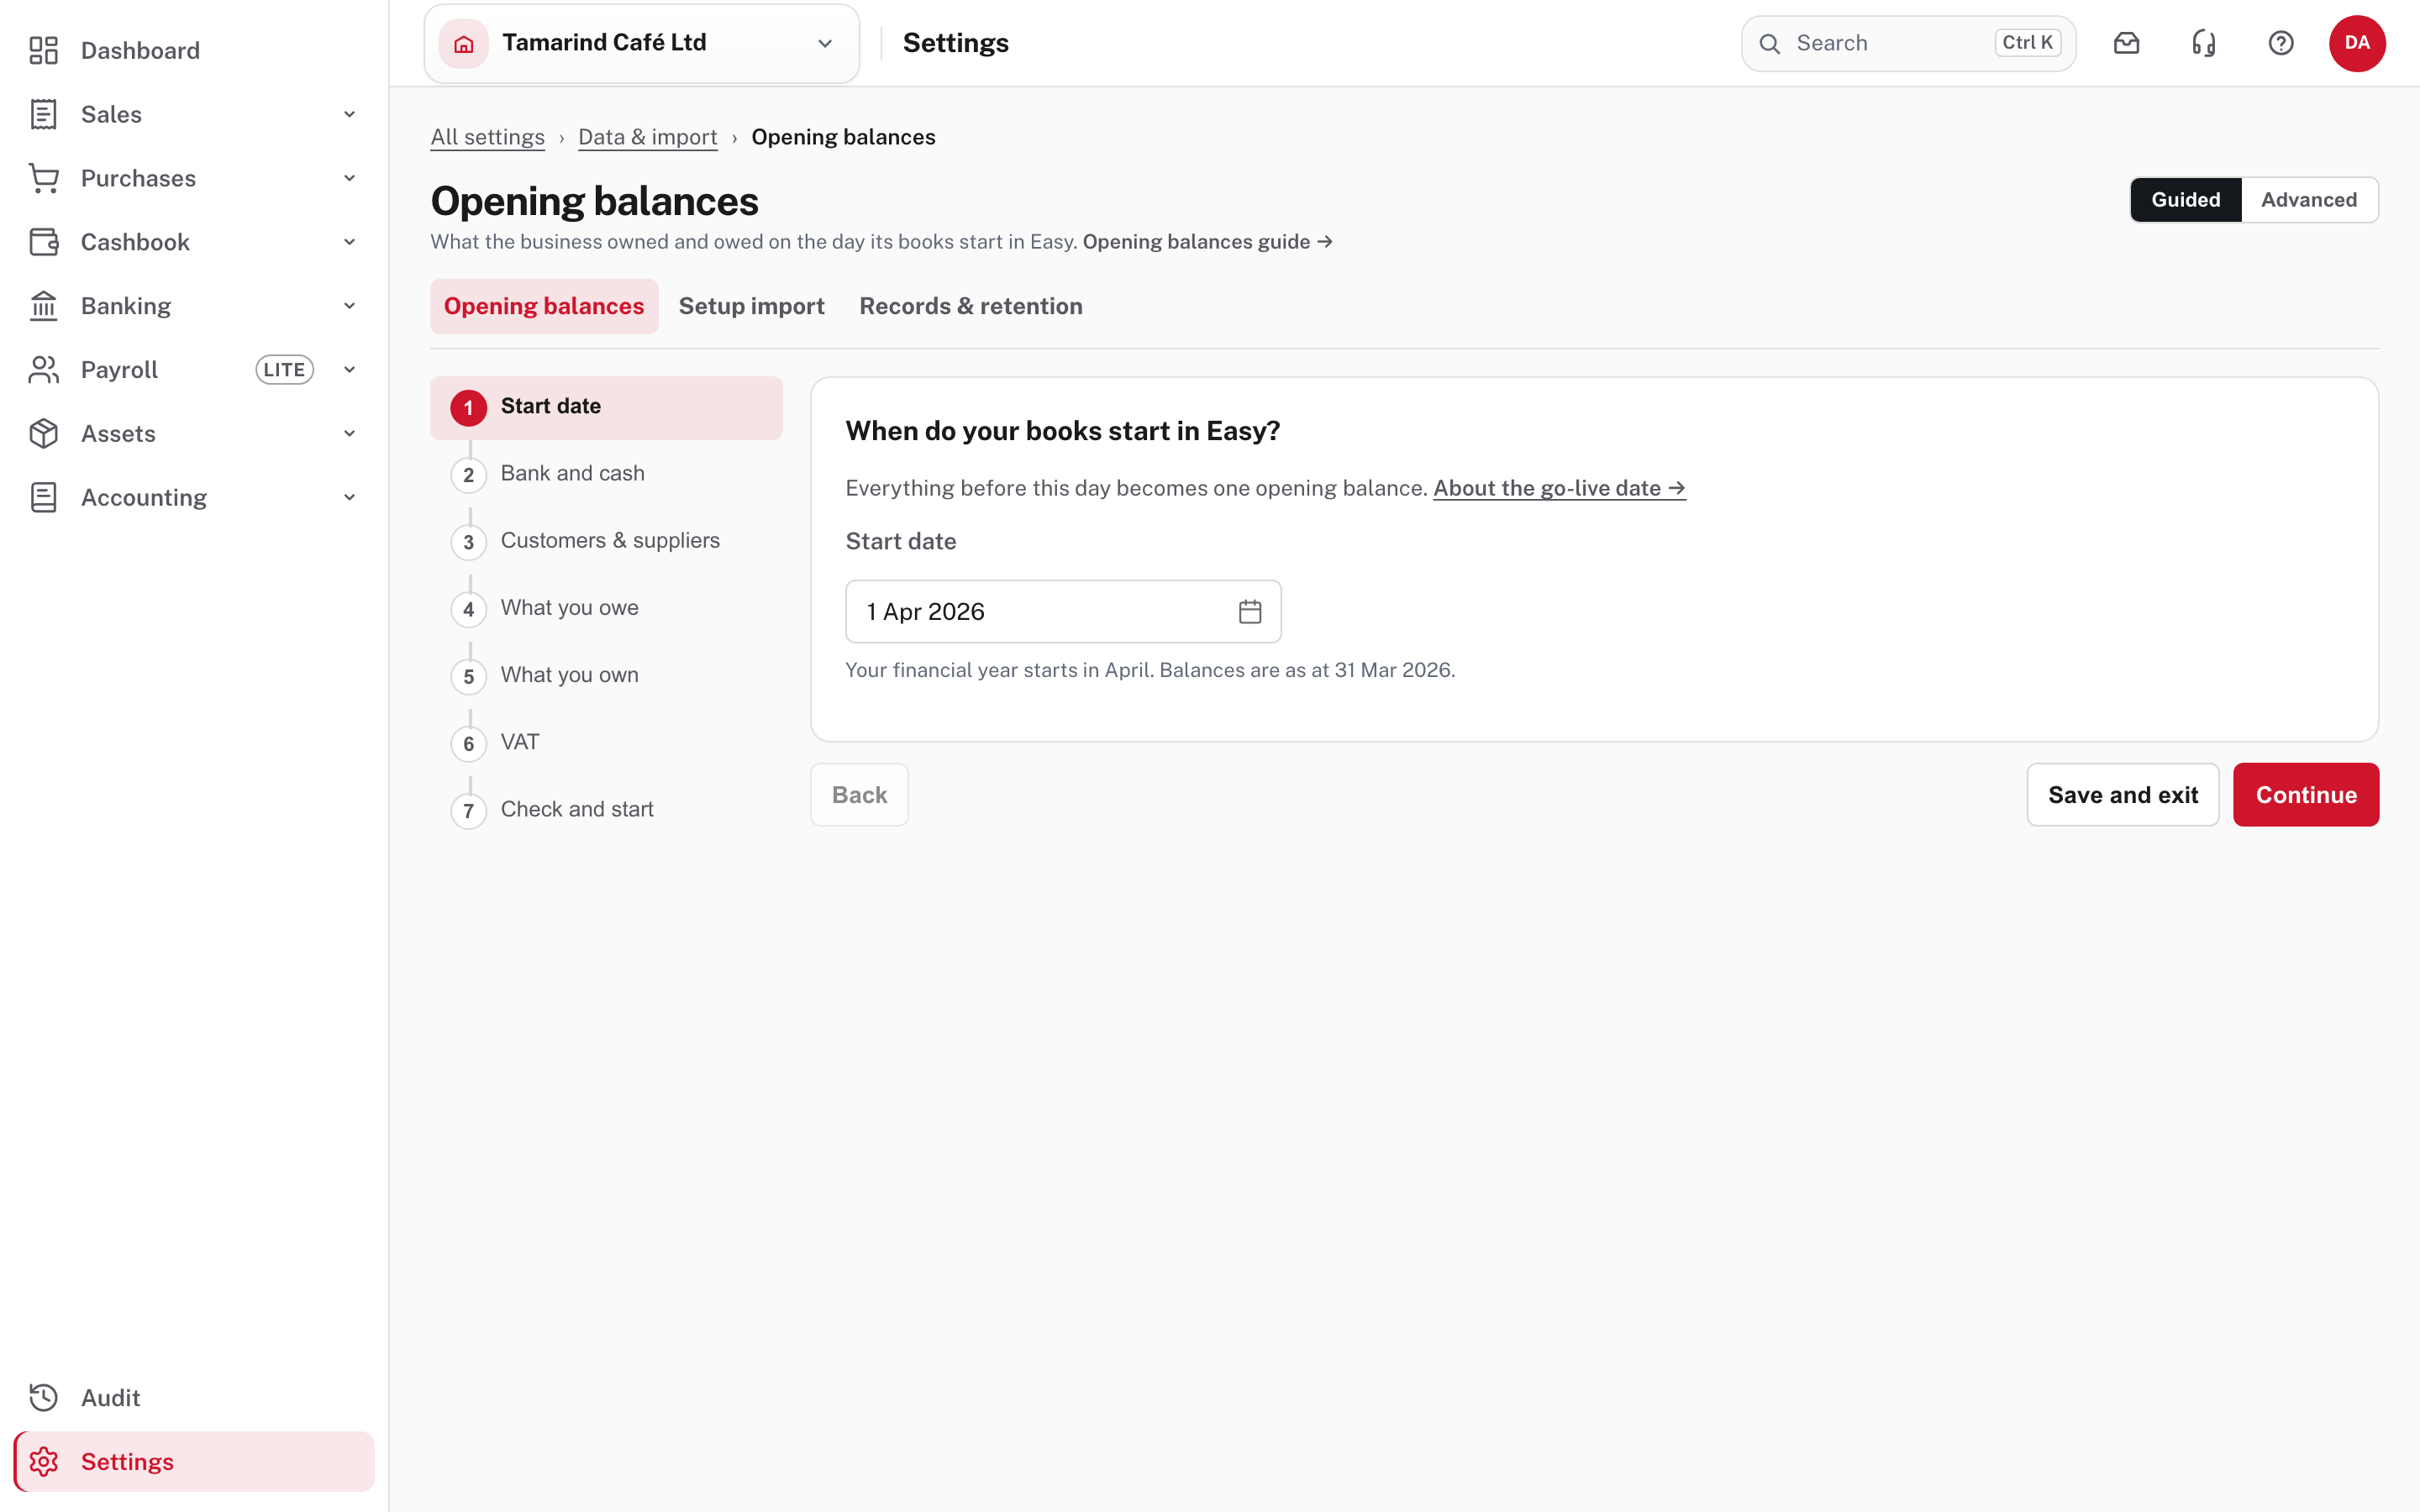This screenshot has height=1512, width=2420.
Task: Expand the Sales menu chevron
Action: point(349,114)
